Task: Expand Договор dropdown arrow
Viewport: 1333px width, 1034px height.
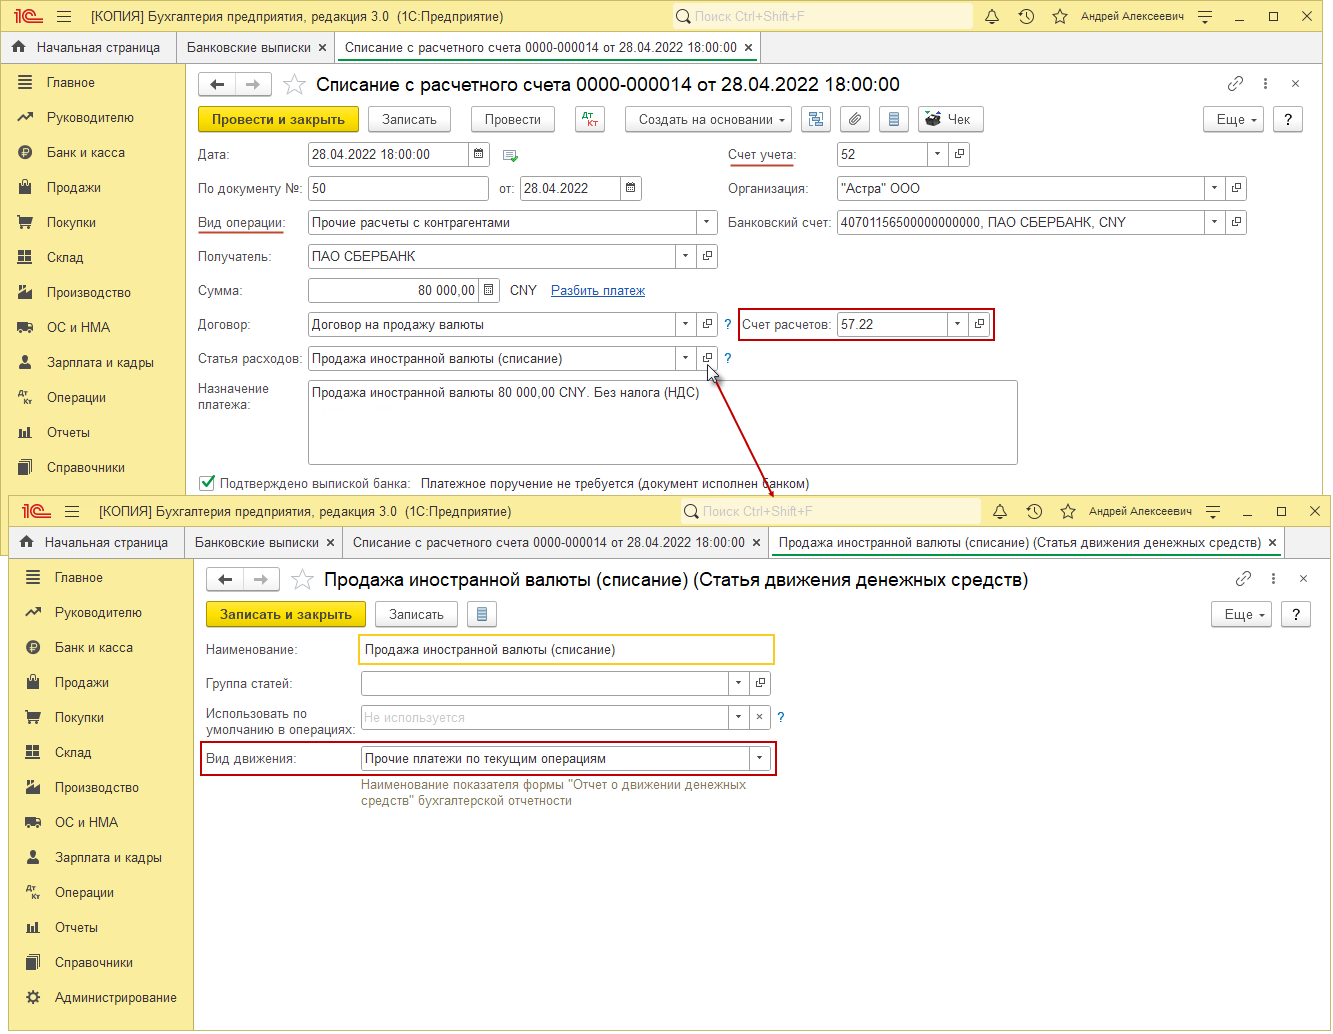Action: (685, 324)
